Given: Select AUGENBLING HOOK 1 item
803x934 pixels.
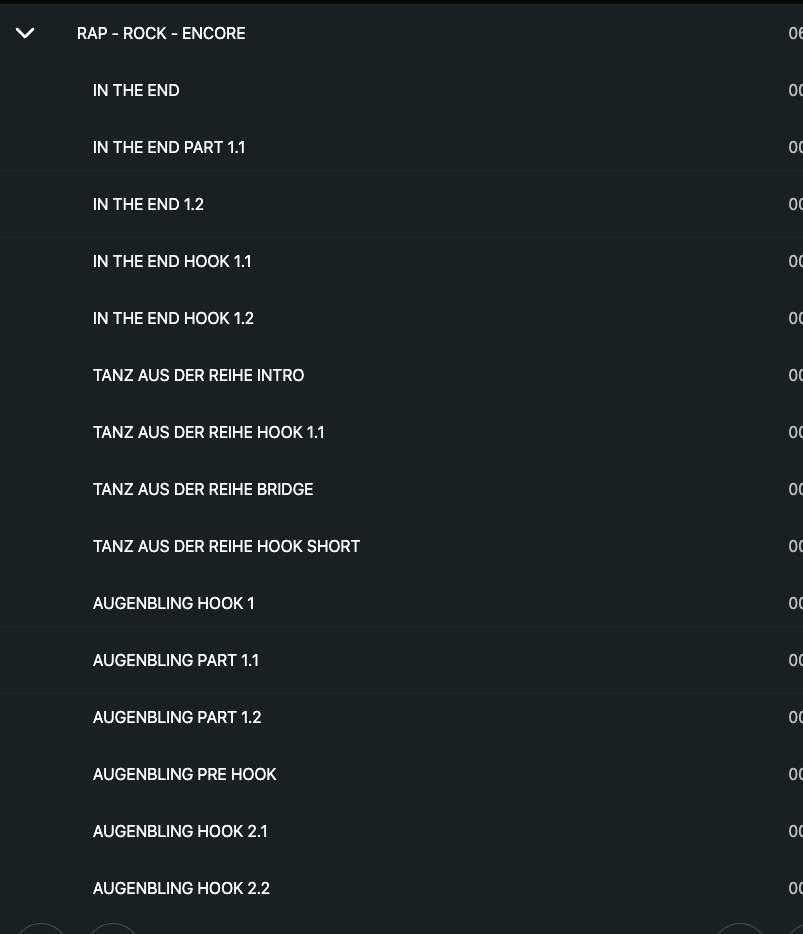Looking at the screenshot, I should click(173, 603).
